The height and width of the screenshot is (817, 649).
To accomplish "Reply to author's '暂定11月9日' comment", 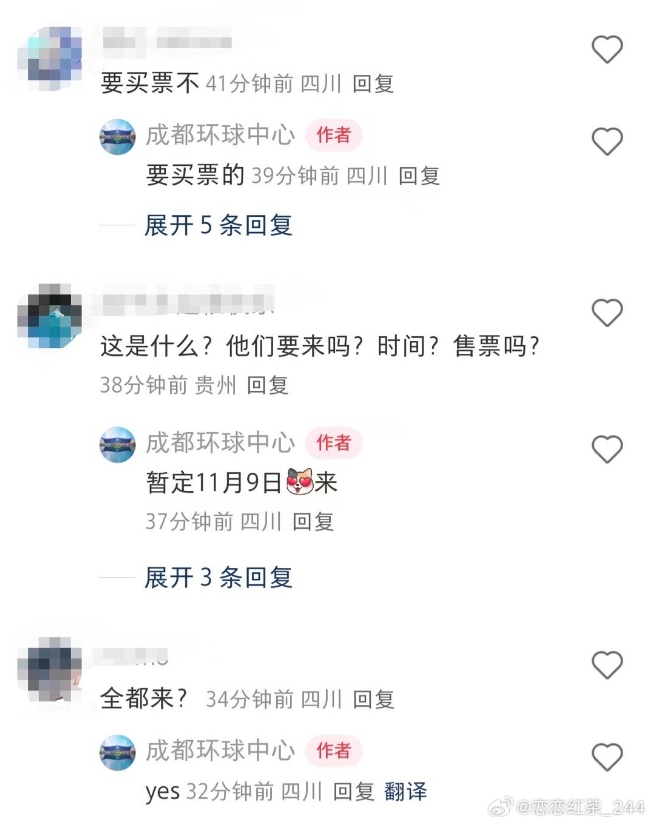I will point(313,522).
